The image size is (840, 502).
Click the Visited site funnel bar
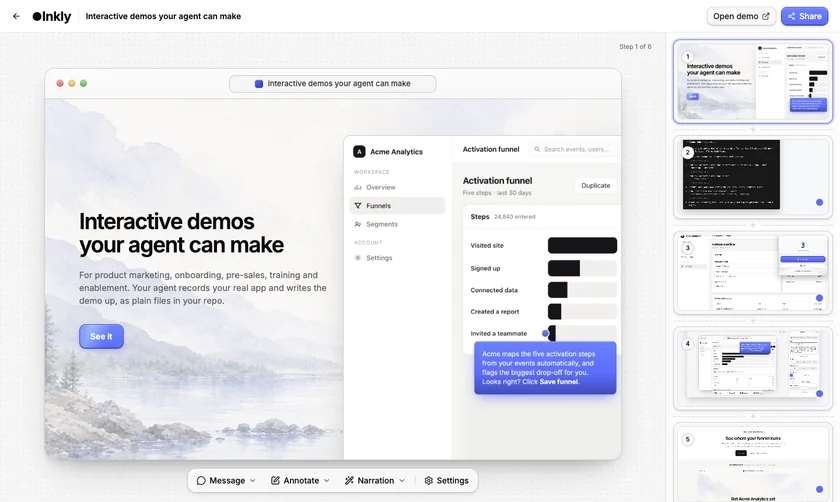[582, 245]
